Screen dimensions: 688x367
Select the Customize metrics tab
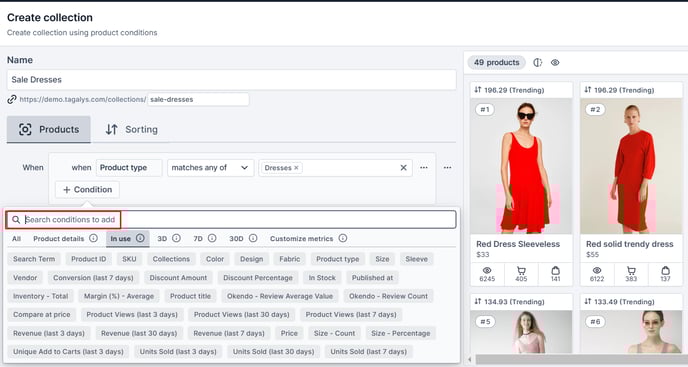click(301, 239)
